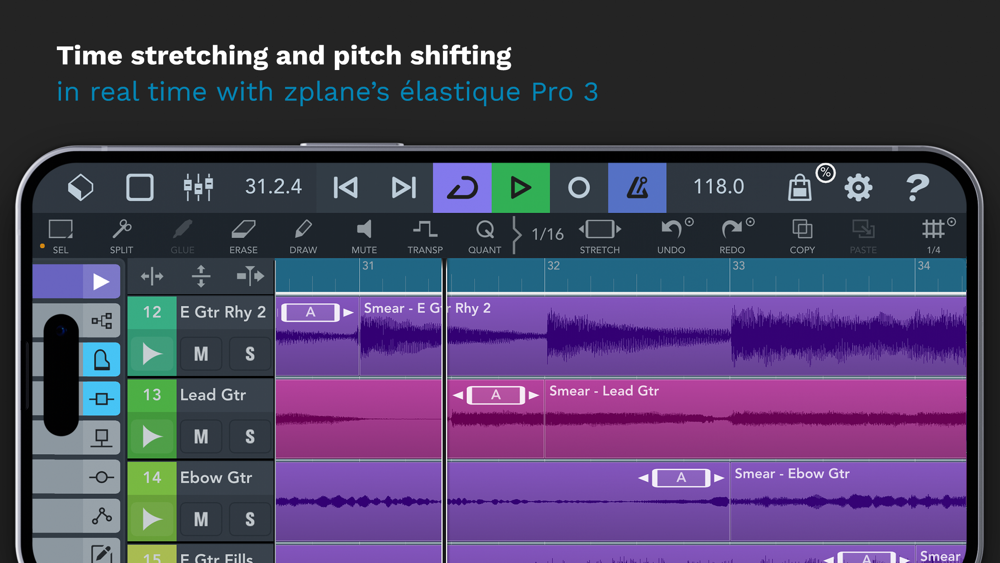Select the ERASE tool
The height and width of the screenshot is (563, 1000).
coord(243,236)
